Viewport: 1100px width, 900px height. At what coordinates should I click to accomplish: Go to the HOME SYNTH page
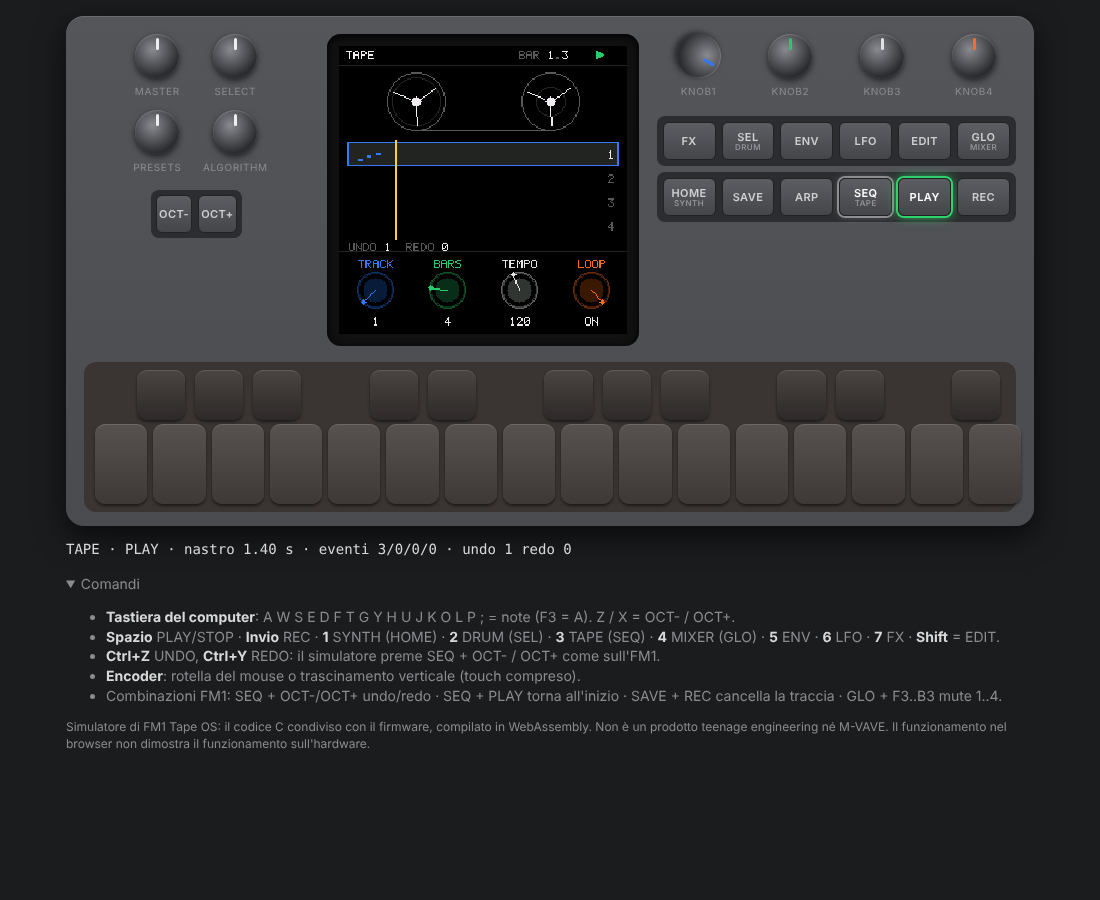click(689, 197)
